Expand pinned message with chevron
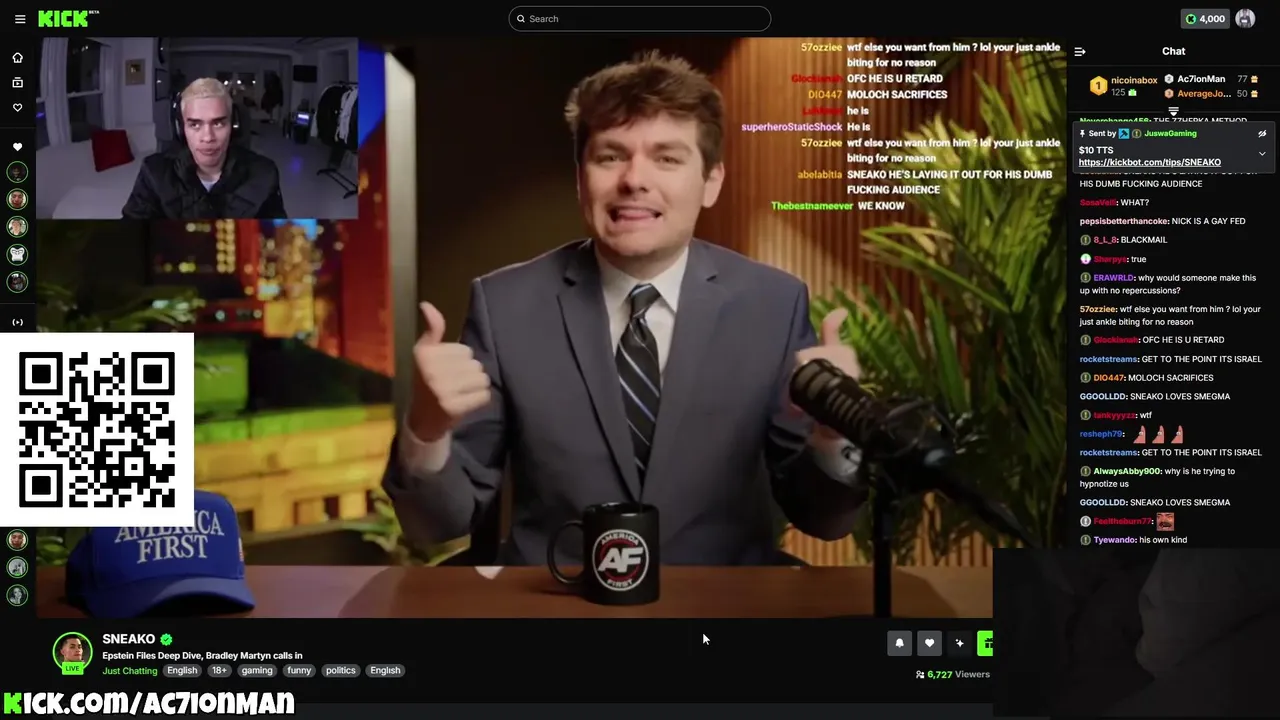Viewport: 1280px width, 720px height. 1262,154
